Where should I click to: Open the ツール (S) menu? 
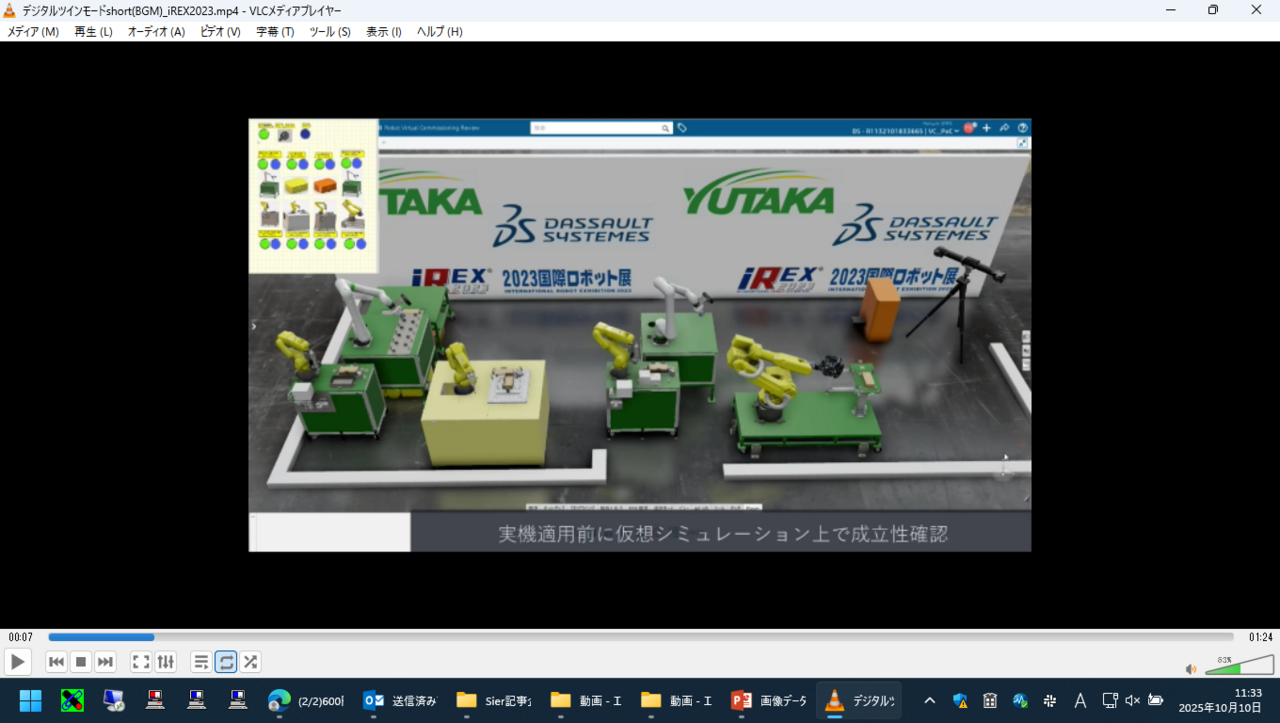[329, 32]
